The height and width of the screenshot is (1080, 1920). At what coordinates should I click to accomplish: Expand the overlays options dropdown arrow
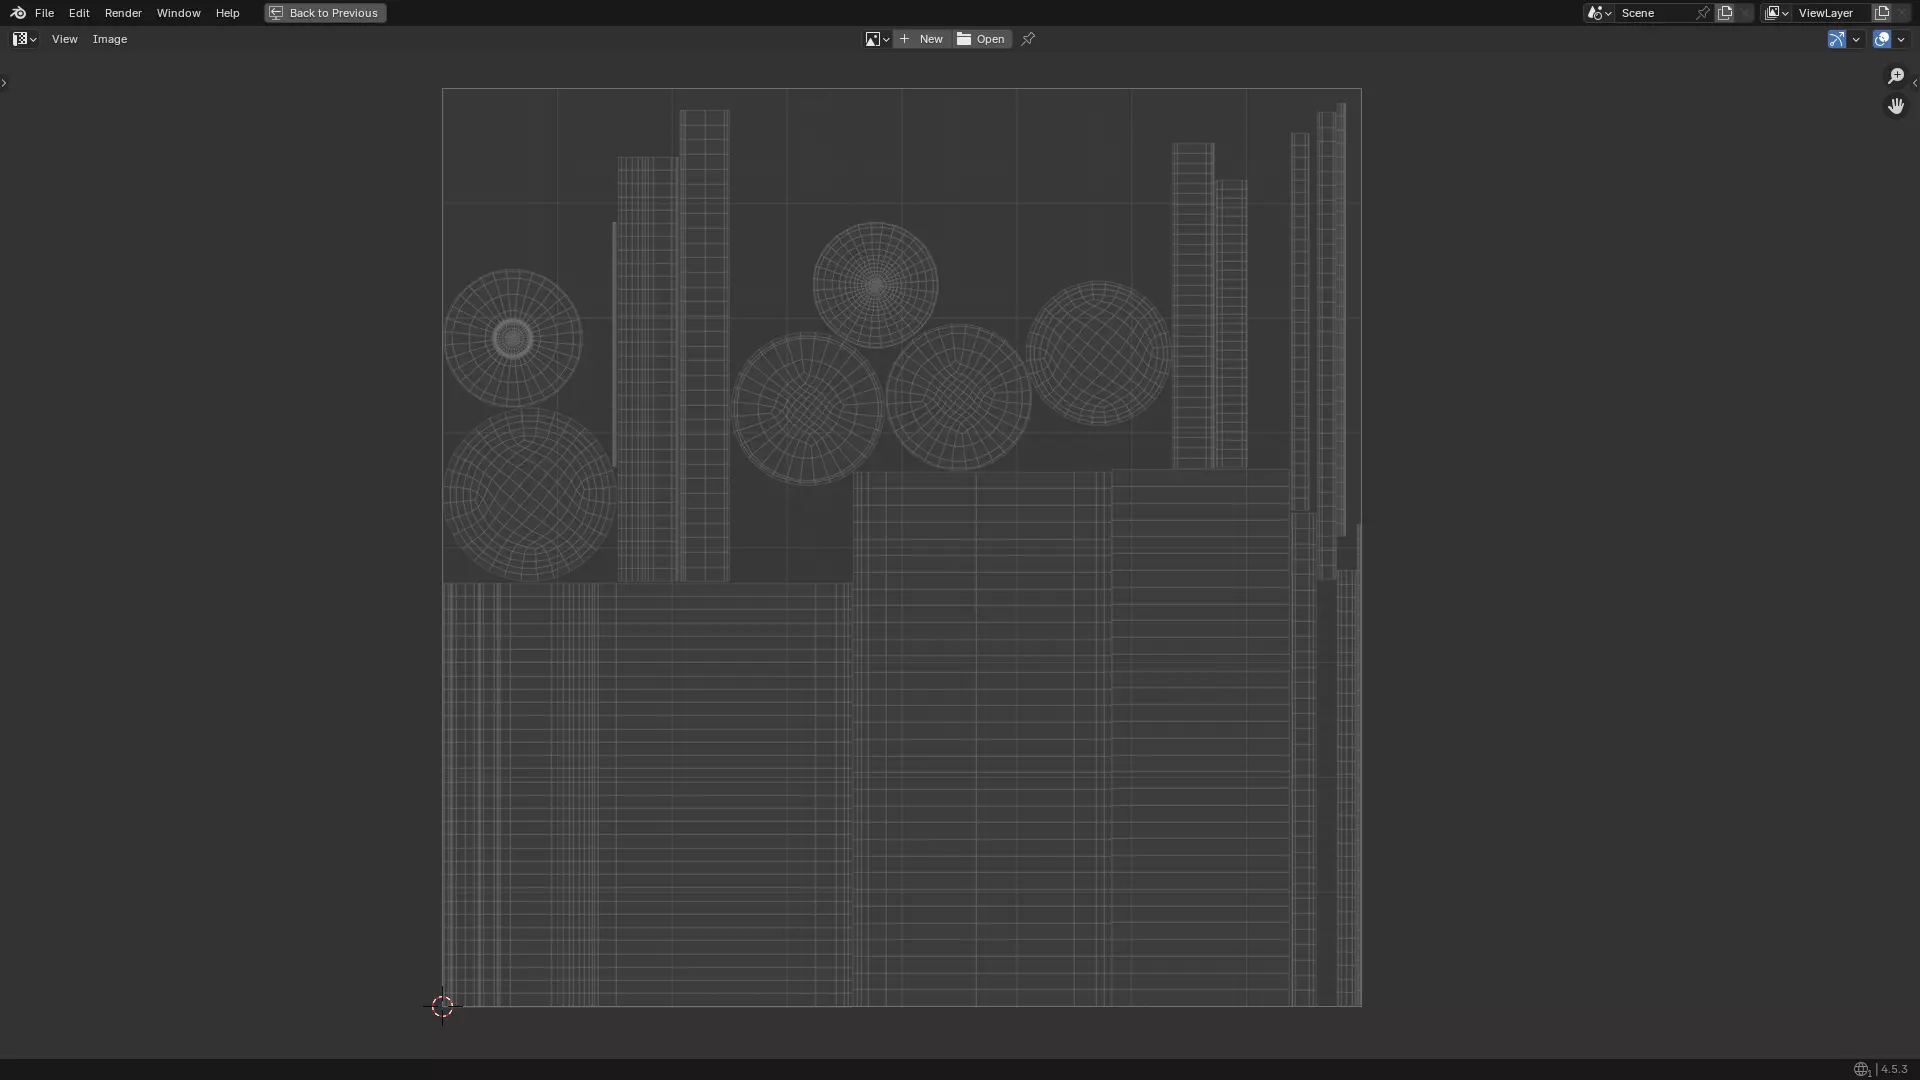[x=1901, y=39]
